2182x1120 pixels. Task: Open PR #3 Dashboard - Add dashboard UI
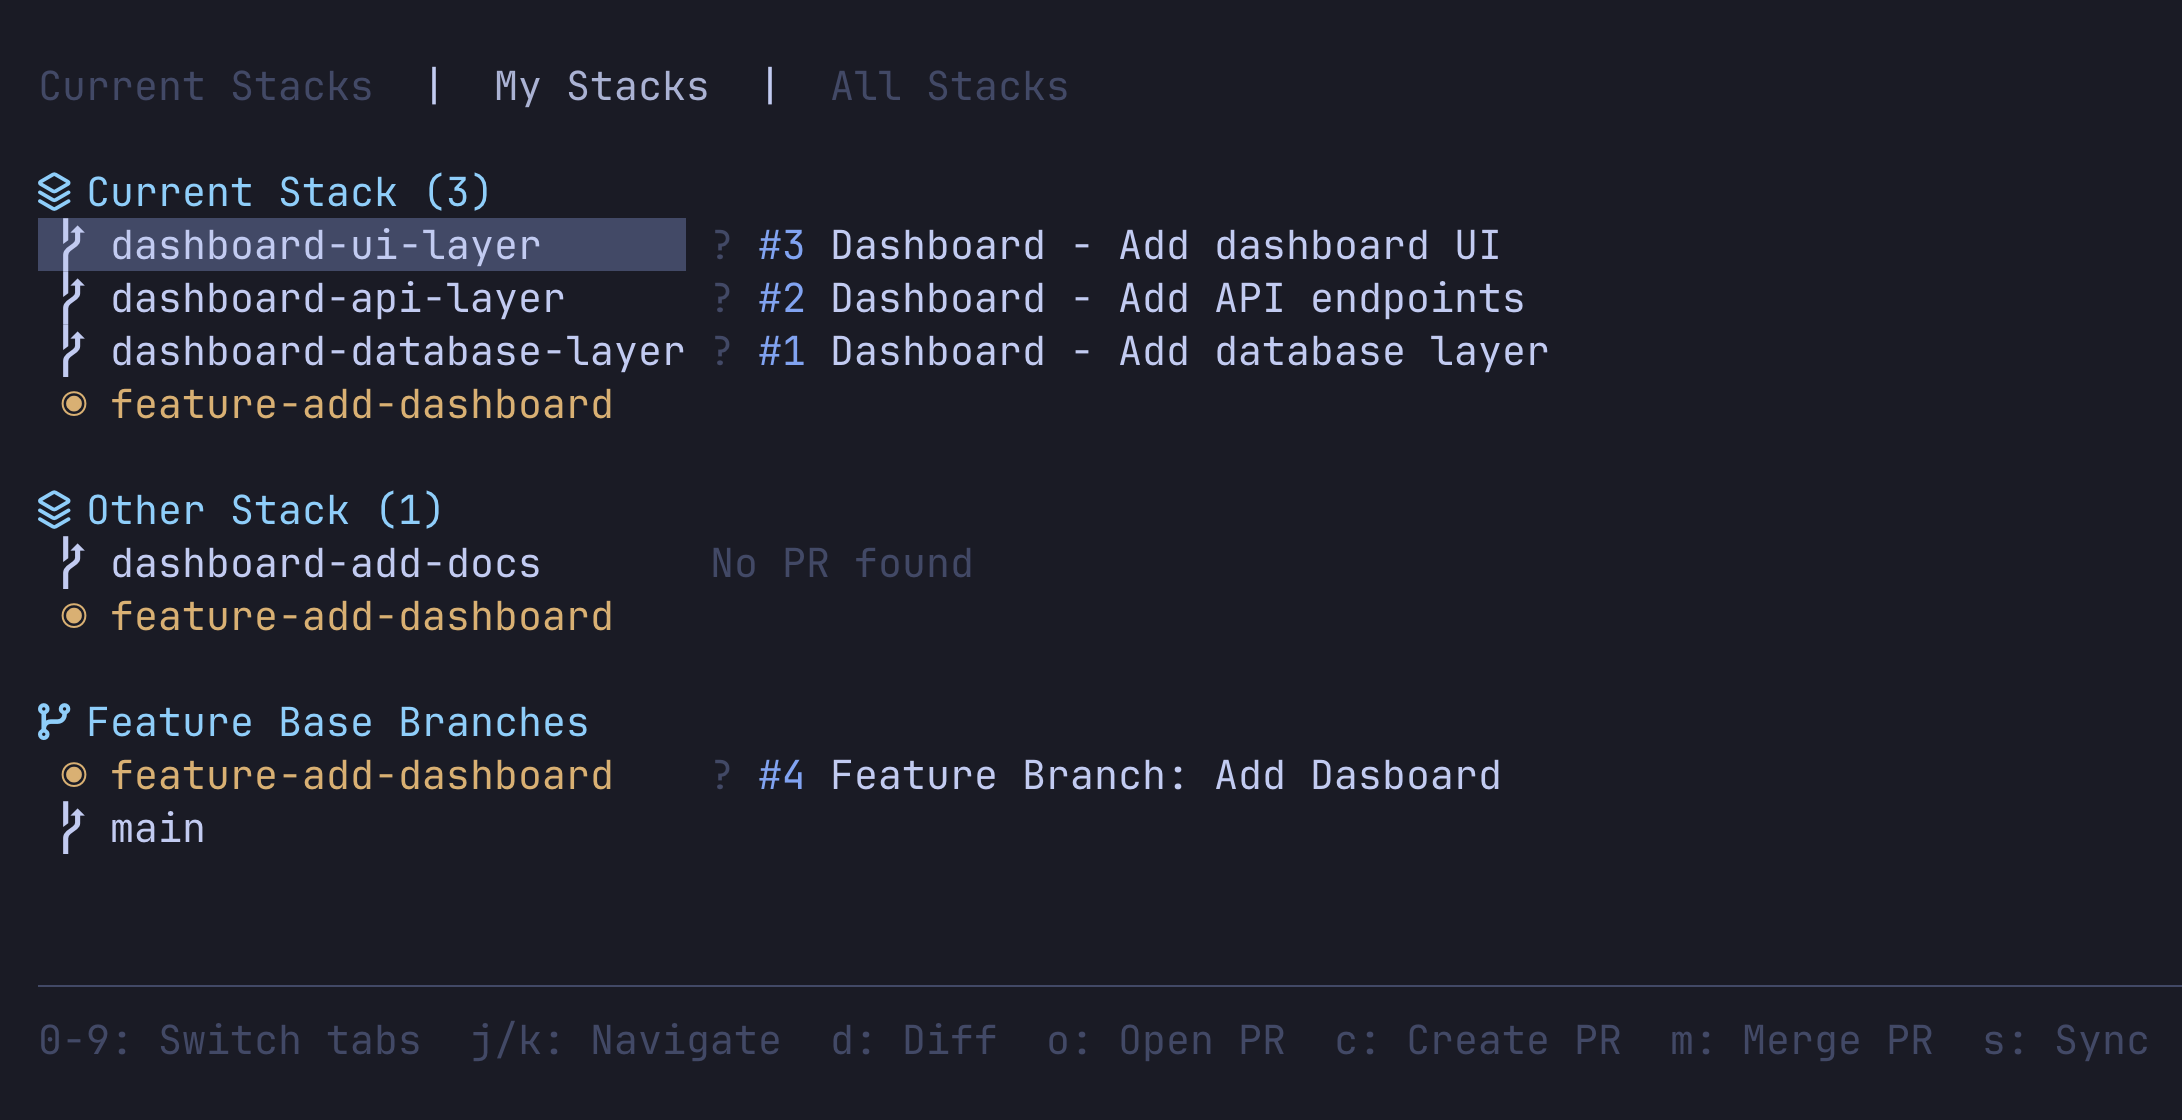coord(1130,244)
